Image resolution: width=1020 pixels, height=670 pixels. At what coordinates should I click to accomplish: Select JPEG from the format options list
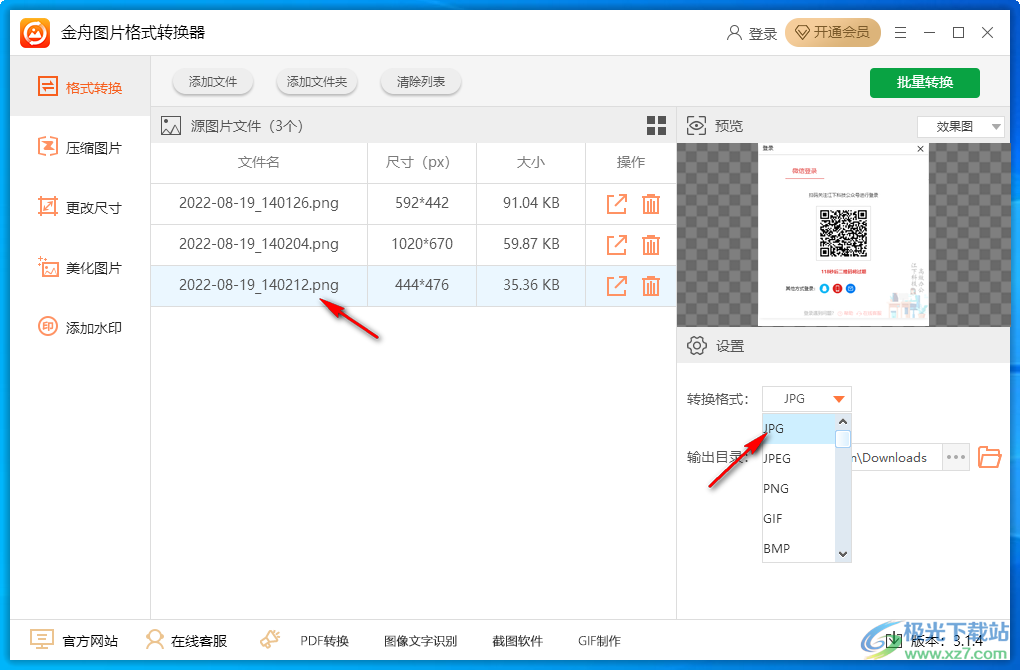(778, 457)
